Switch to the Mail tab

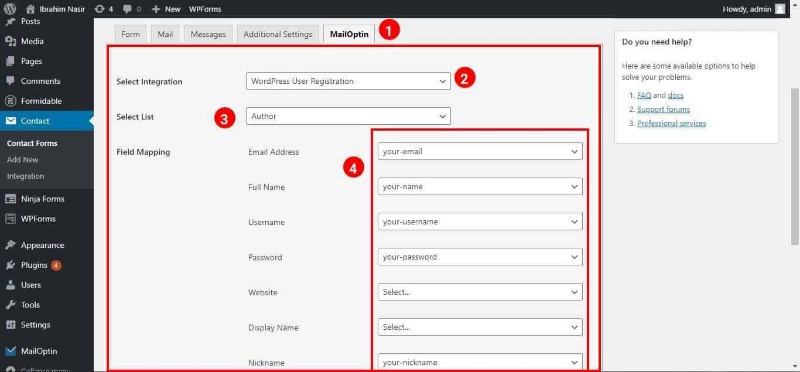pyautogui.click(x=165, y=34)
